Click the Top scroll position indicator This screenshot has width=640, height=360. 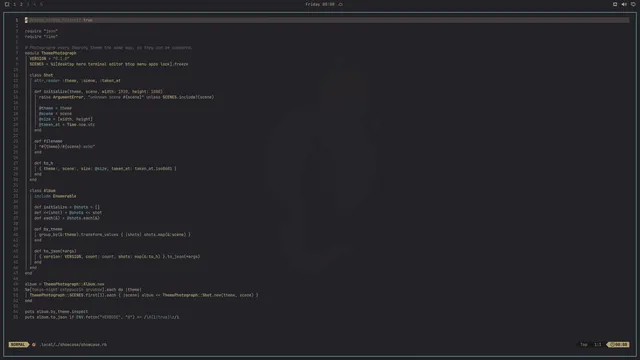tap(584, 344)
